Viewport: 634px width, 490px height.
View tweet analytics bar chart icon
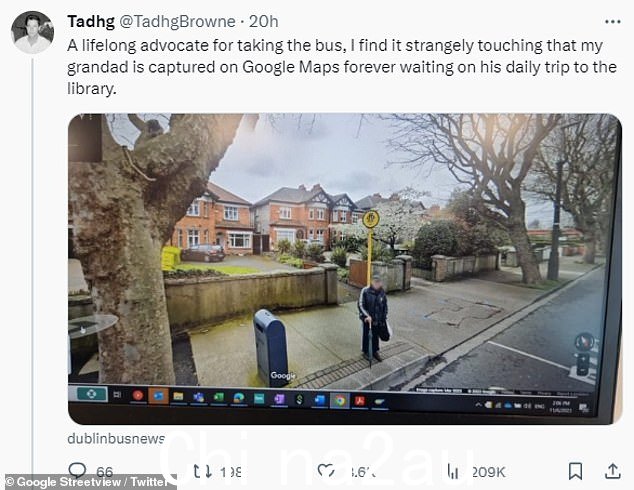(x=453, y=471)
